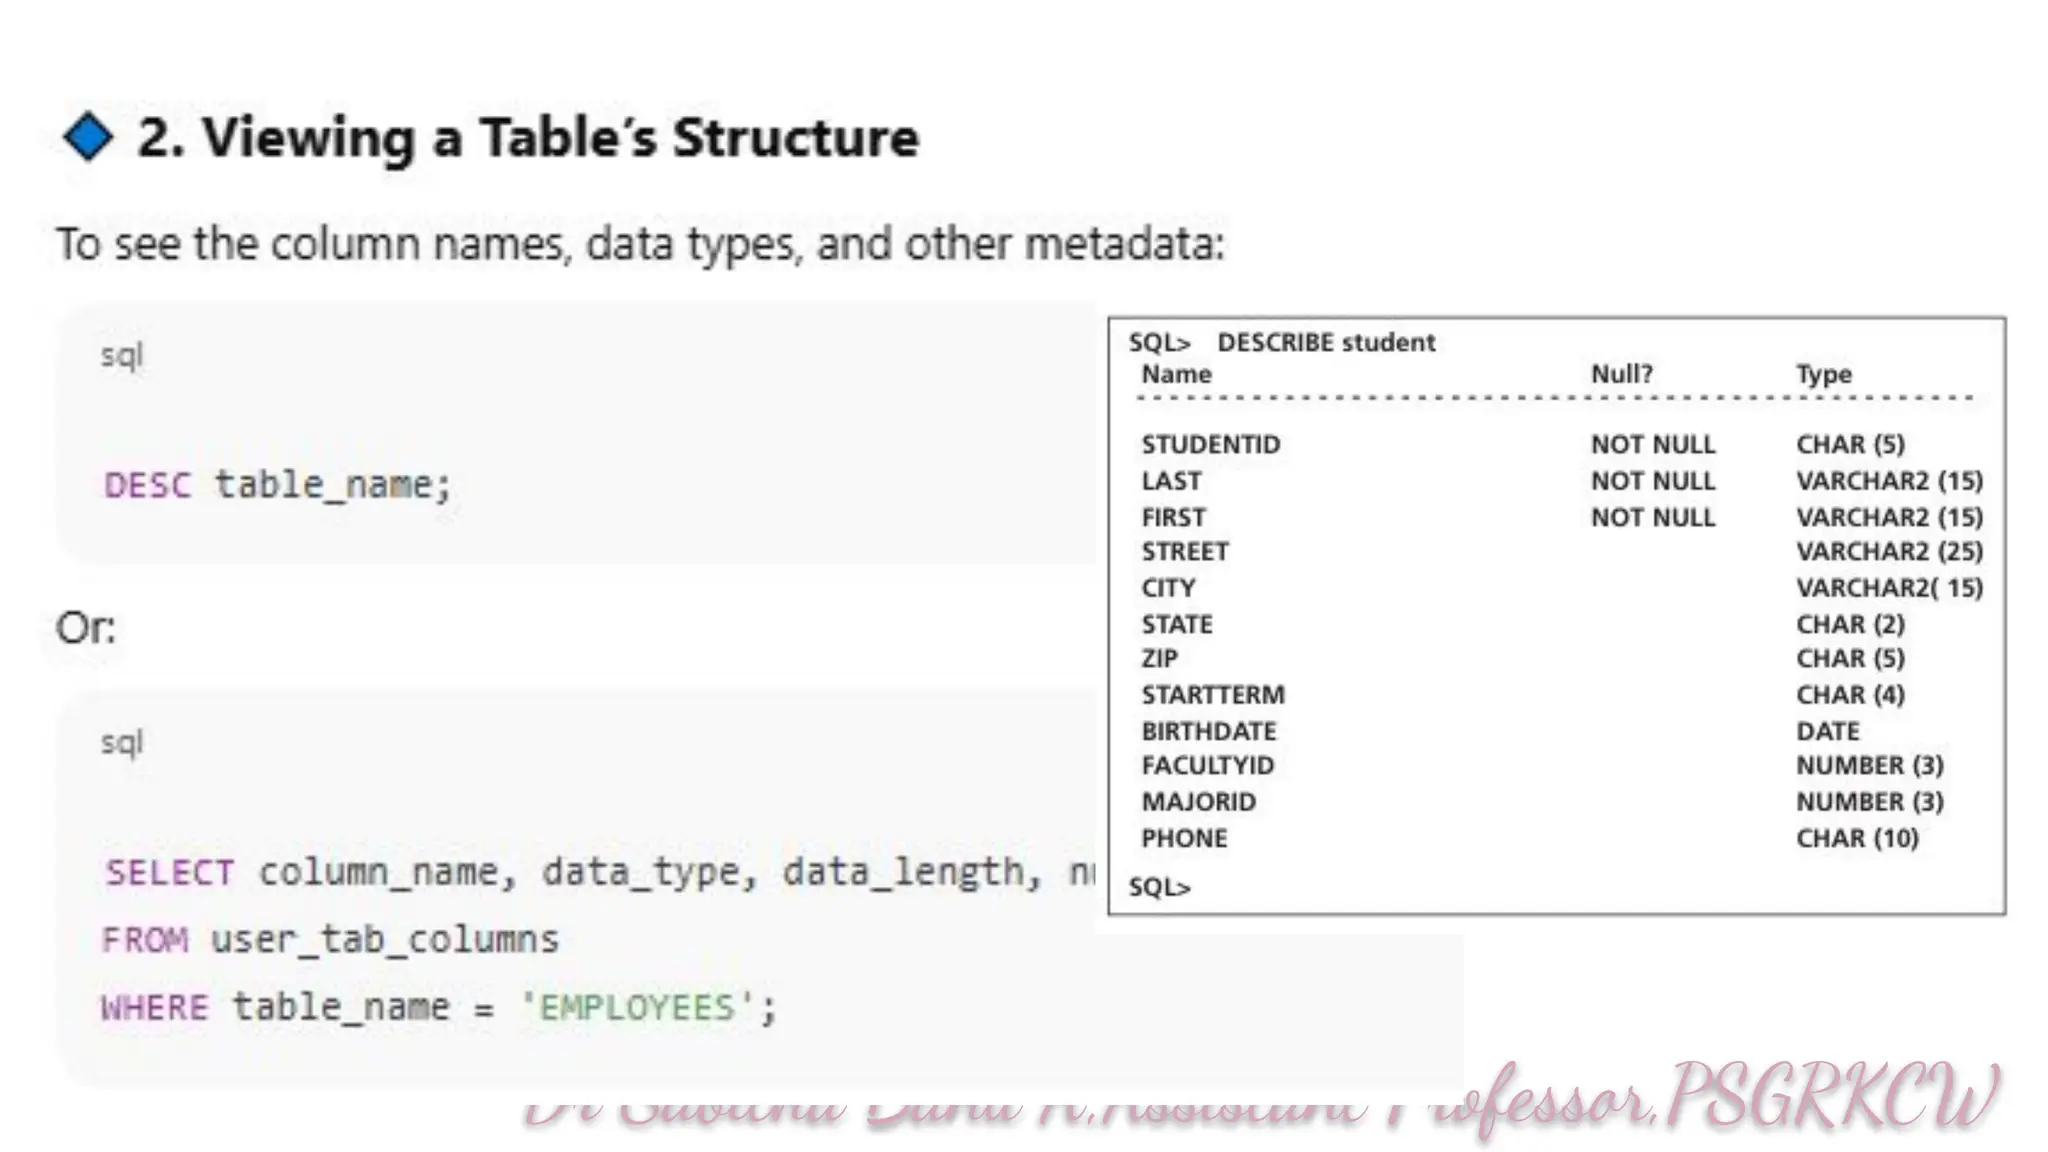Click the Type column header
2048x1152 pixels.
pos(1823,374)
